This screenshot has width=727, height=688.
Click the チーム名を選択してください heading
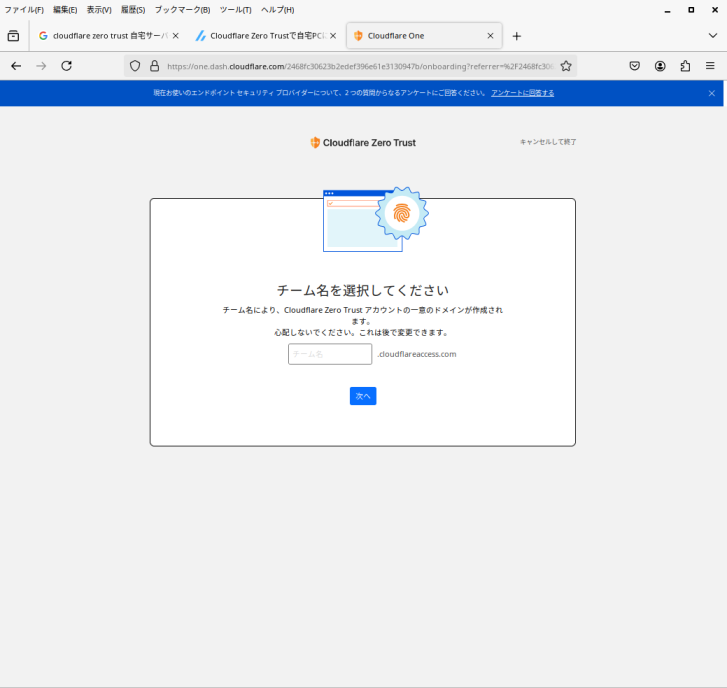[363, 290]
